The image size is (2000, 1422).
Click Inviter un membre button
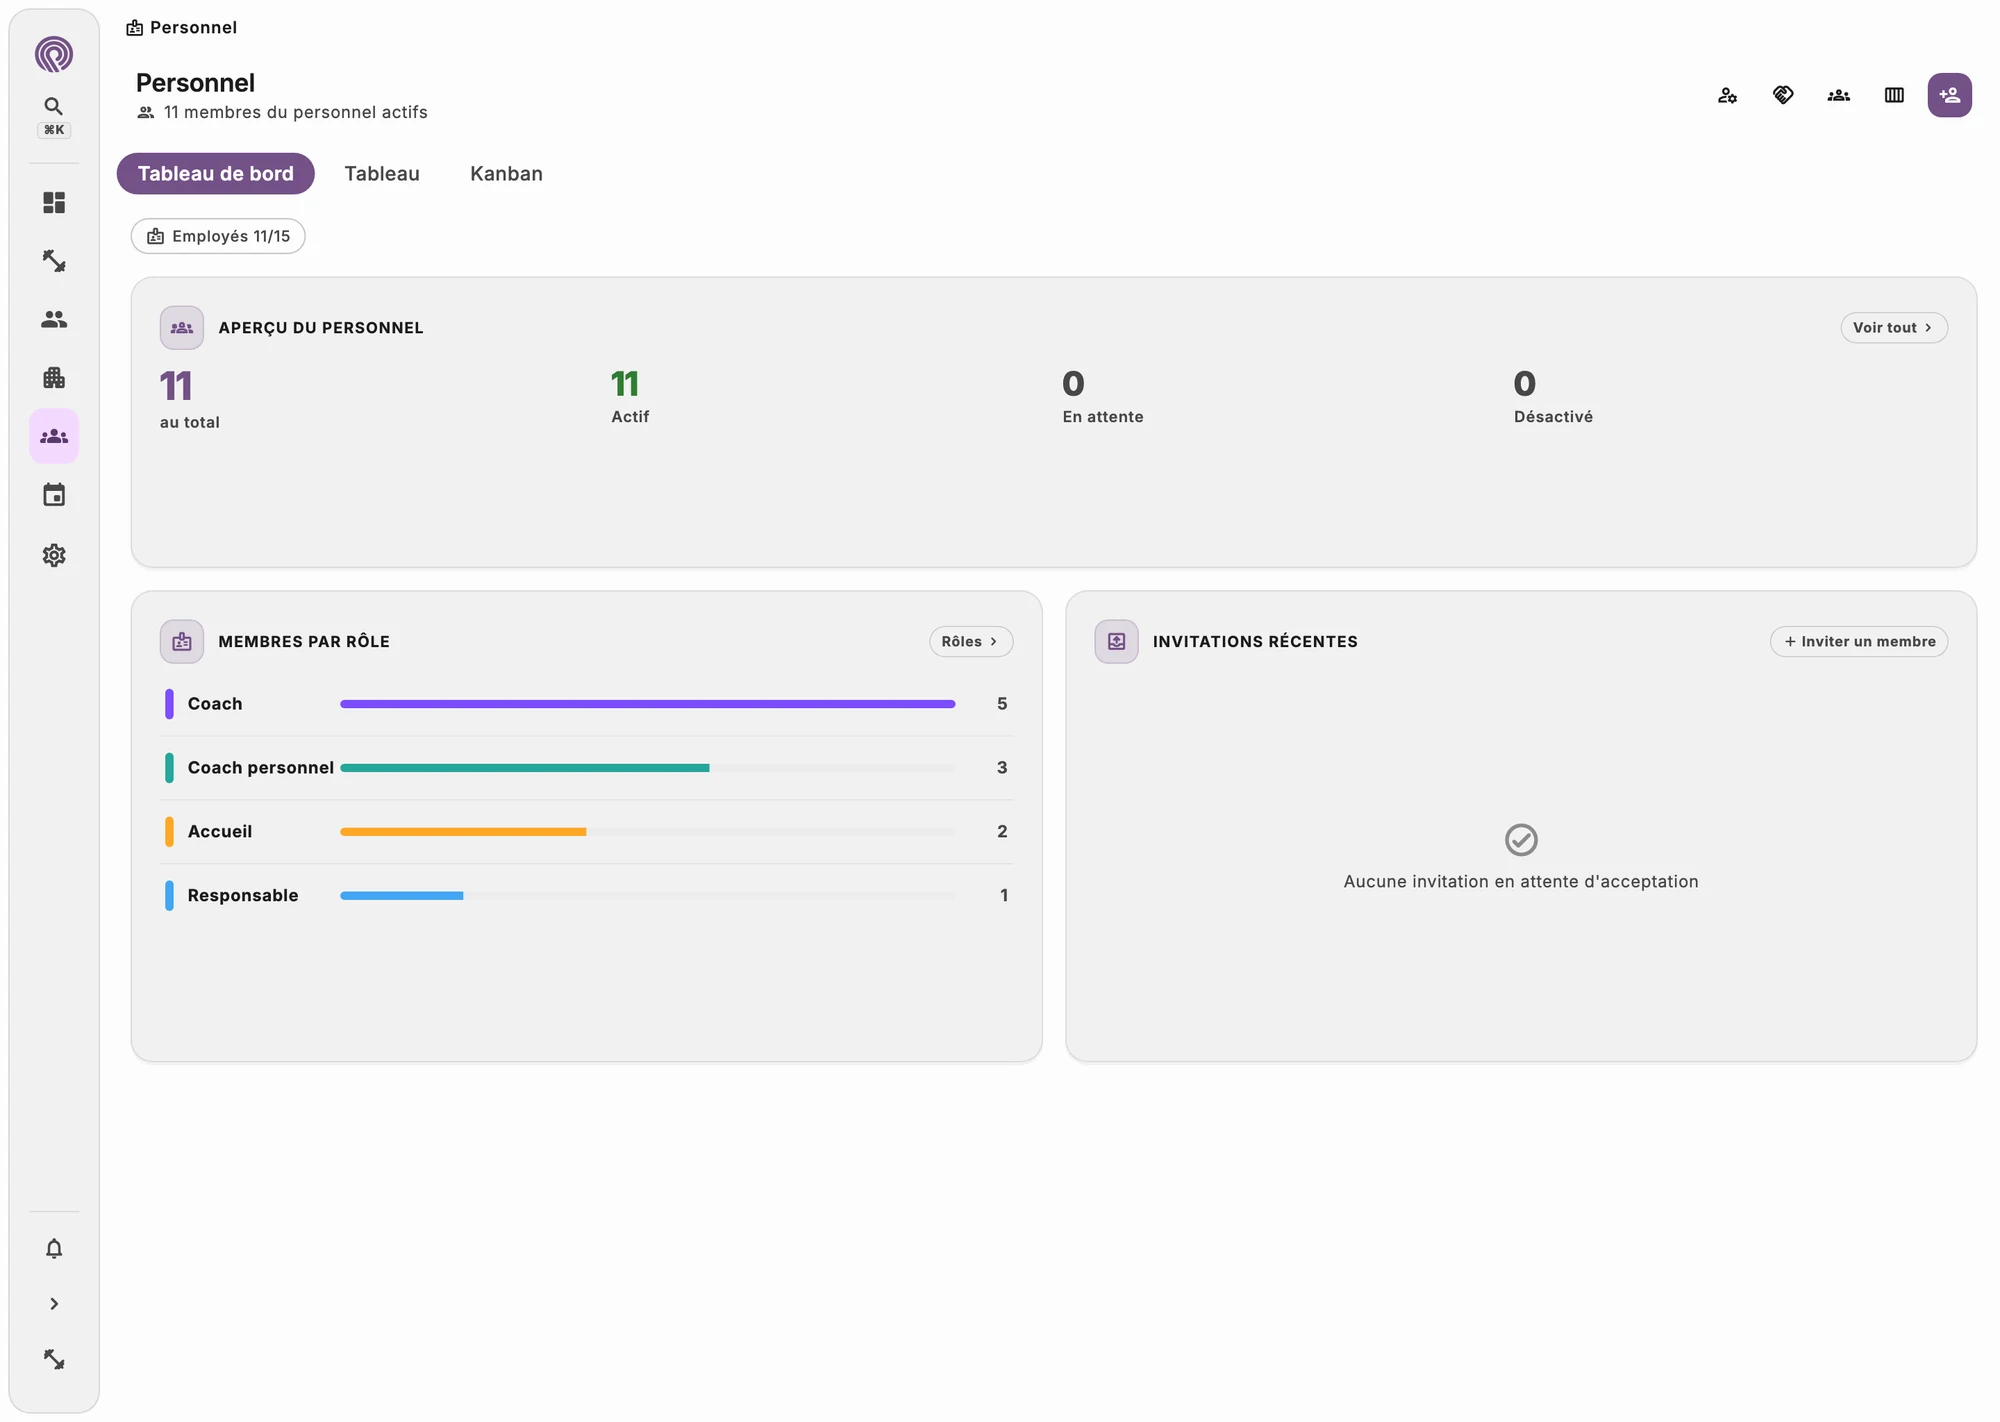[x=1859, y=642]
